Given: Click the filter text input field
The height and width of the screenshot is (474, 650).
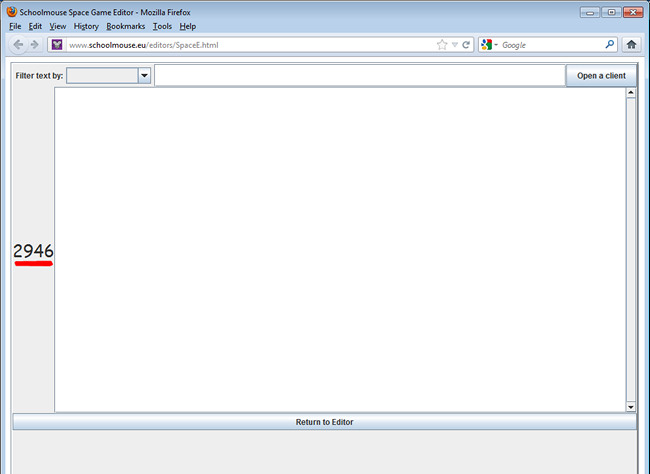Looking at the screenshot, I should click(x=360, y=76).
